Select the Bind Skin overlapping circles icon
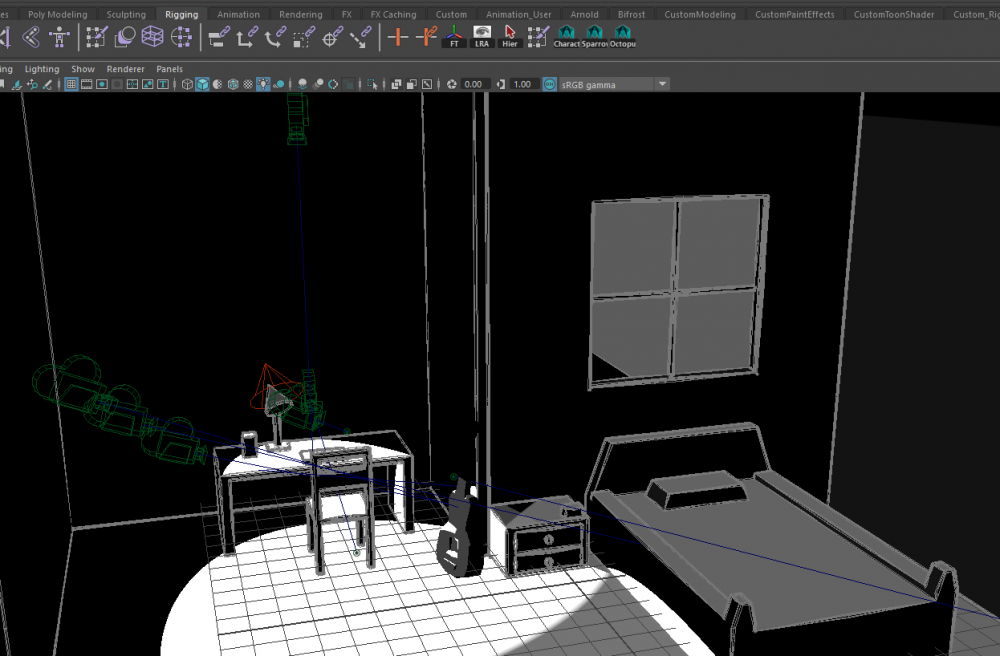 [x=124, y=37]
